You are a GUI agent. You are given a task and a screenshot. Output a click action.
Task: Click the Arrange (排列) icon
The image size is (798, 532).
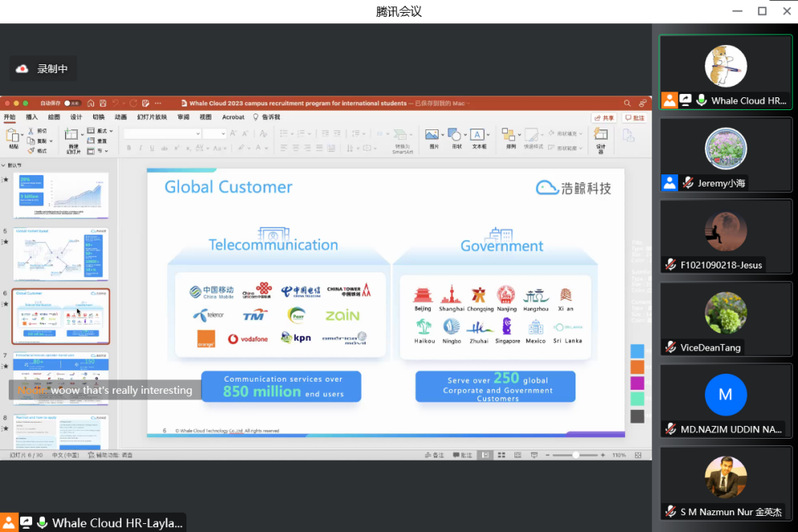(508, 134)
